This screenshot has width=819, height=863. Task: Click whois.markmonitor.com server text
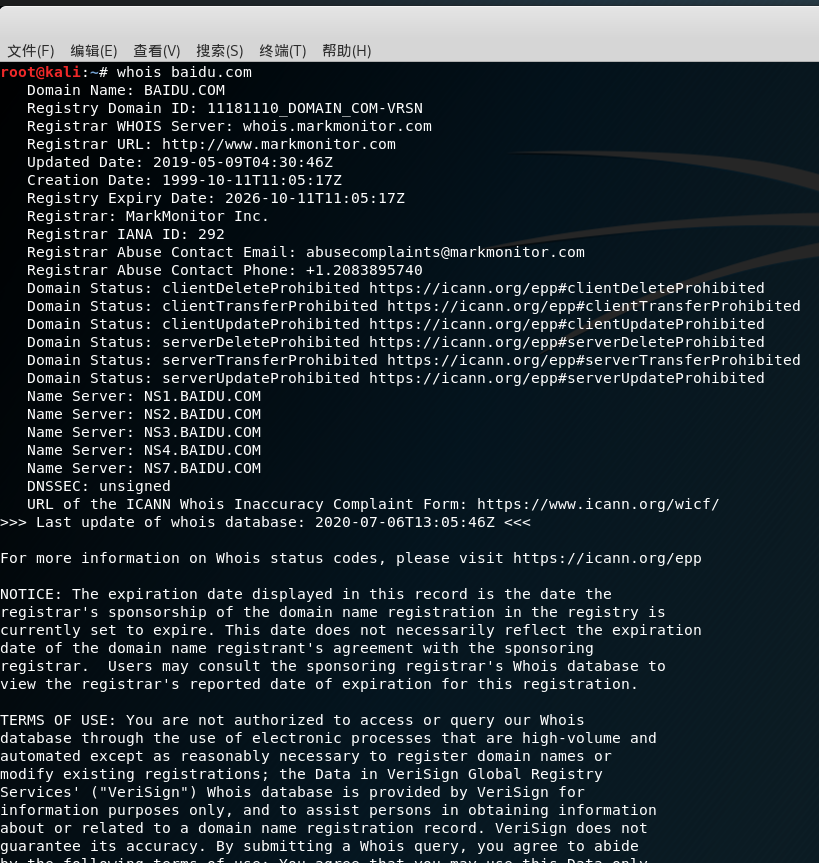(337, 126)
